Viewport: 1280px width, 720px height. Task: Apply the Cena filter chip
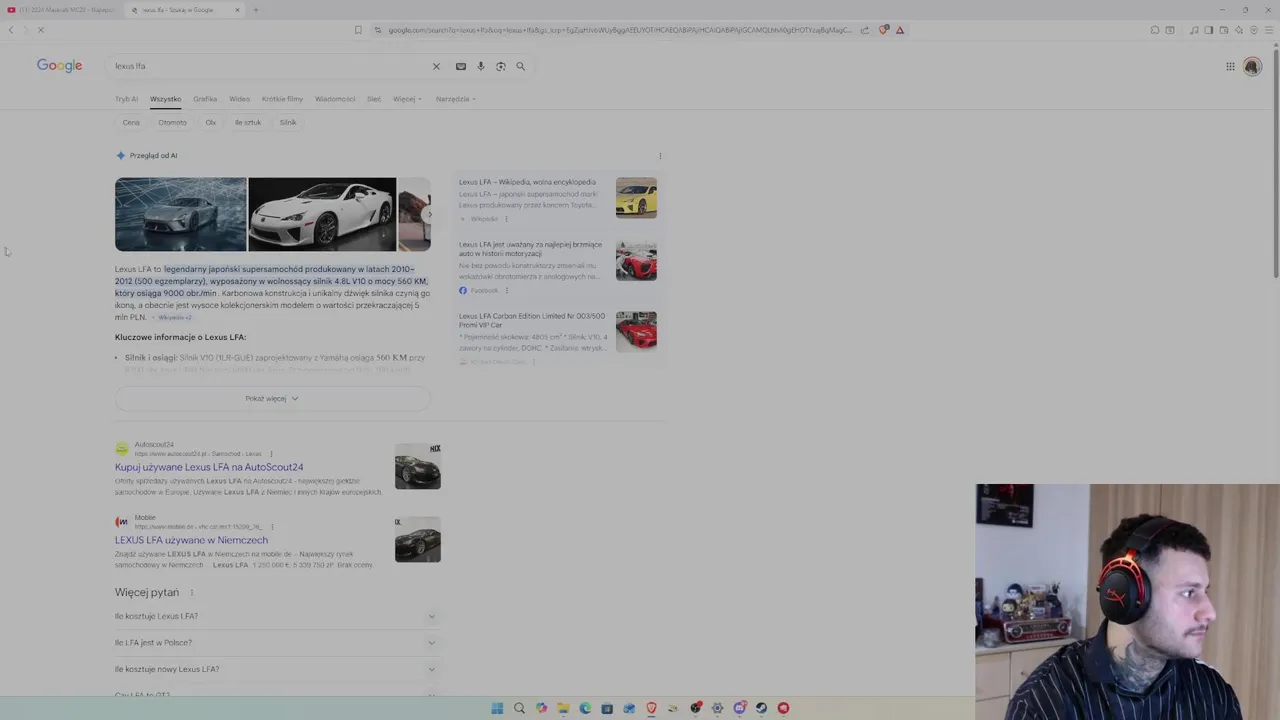tap(131, 122)
